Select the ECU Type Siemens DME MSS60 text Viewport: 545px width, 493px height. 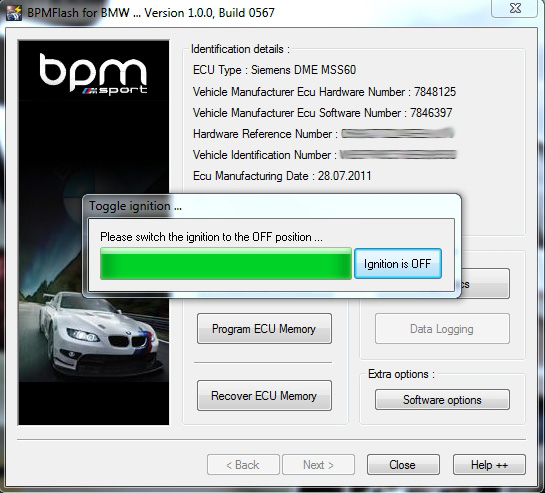tap(274, 70)
